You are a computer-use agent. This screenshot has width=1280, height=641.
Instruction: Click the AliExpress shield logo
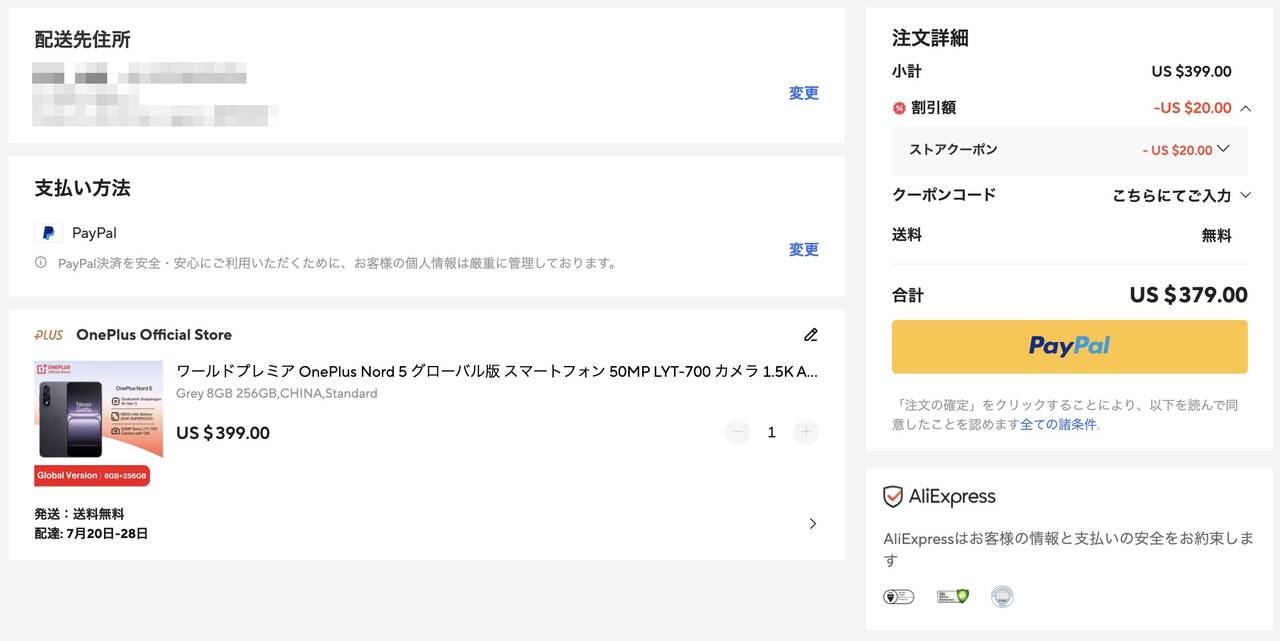pyautogui.click(x=893, y=497)
